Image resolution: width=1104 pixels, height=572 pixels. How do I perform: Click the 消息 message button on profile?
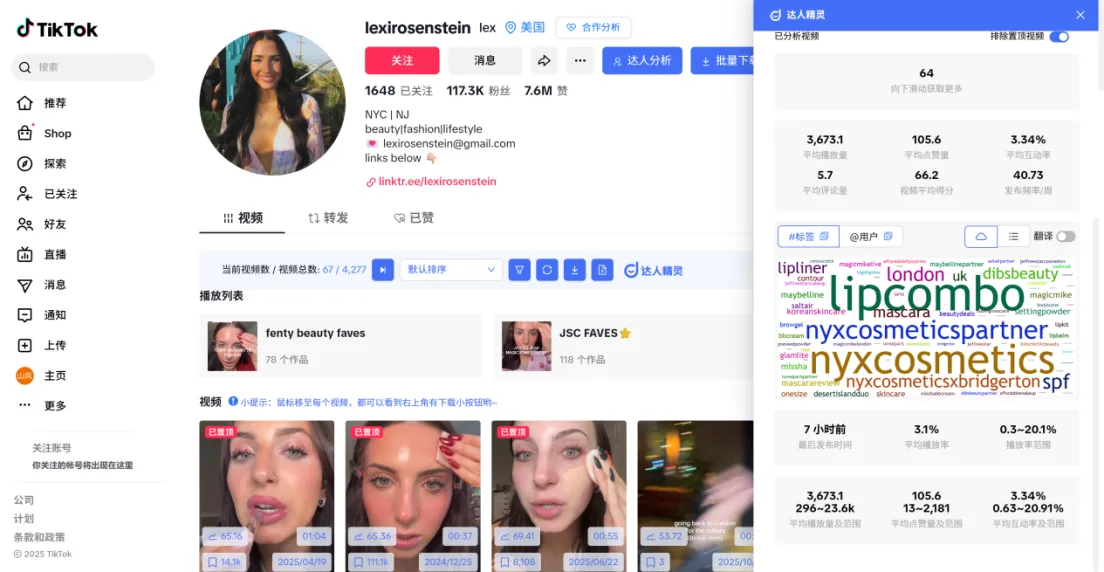[485, 61]
